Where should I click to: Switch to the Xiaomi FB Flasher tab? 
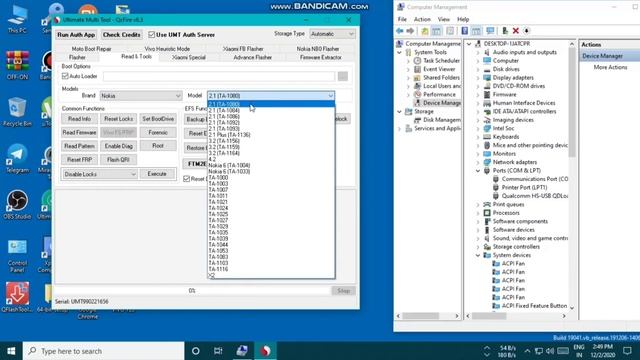(243, 49)
